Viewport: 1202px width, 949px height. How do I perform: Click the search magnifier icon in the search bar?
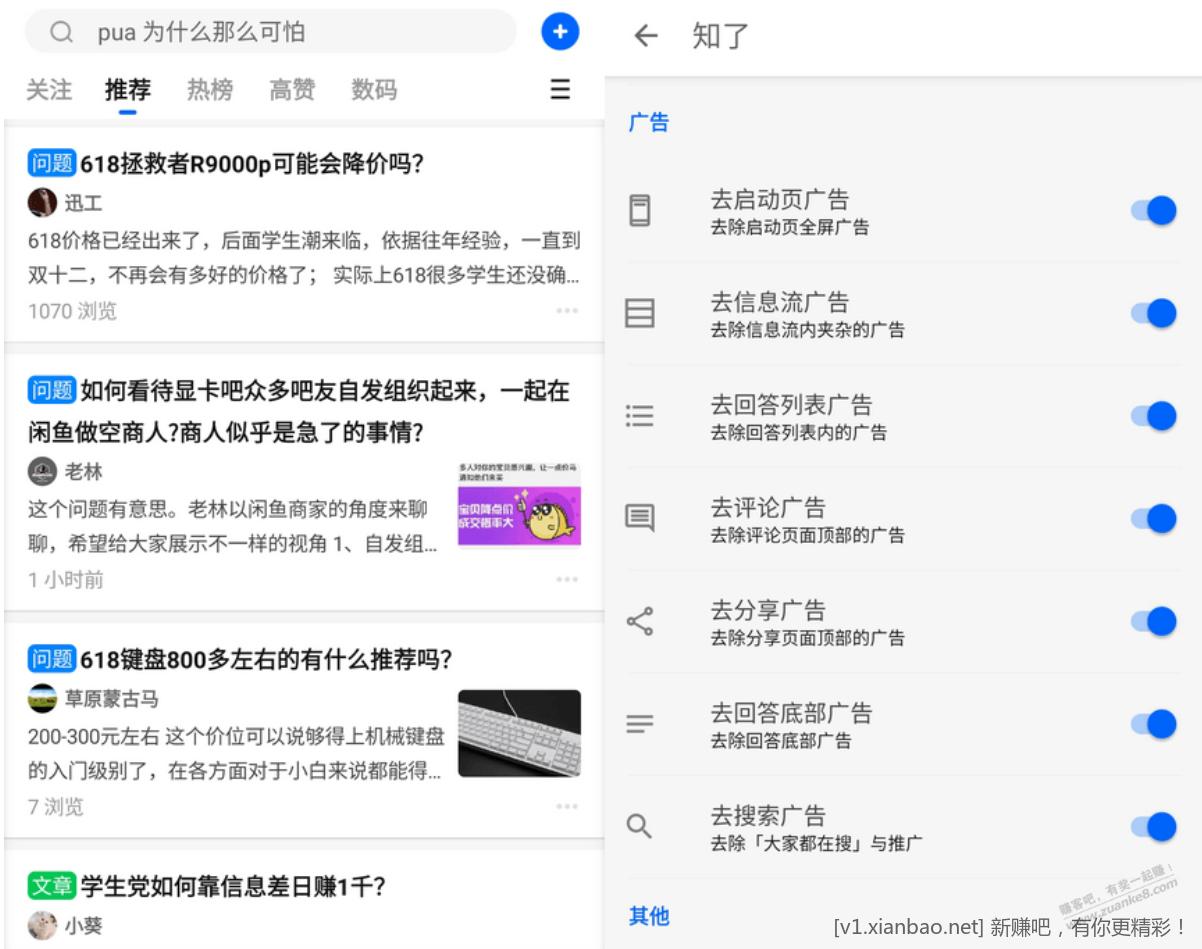pyautogui.click(x=62, y=33)
